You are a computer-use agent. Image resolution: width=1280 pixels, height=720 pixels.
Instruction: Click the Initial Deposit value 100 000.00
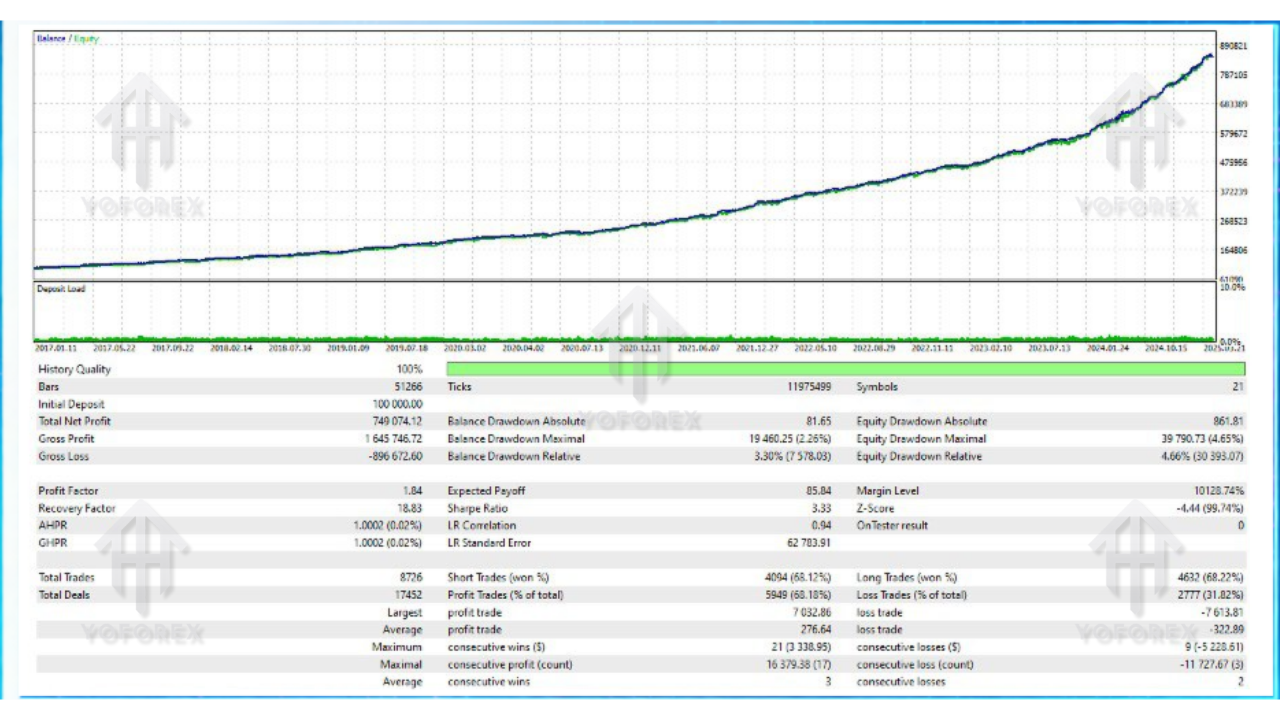(397, 404)
